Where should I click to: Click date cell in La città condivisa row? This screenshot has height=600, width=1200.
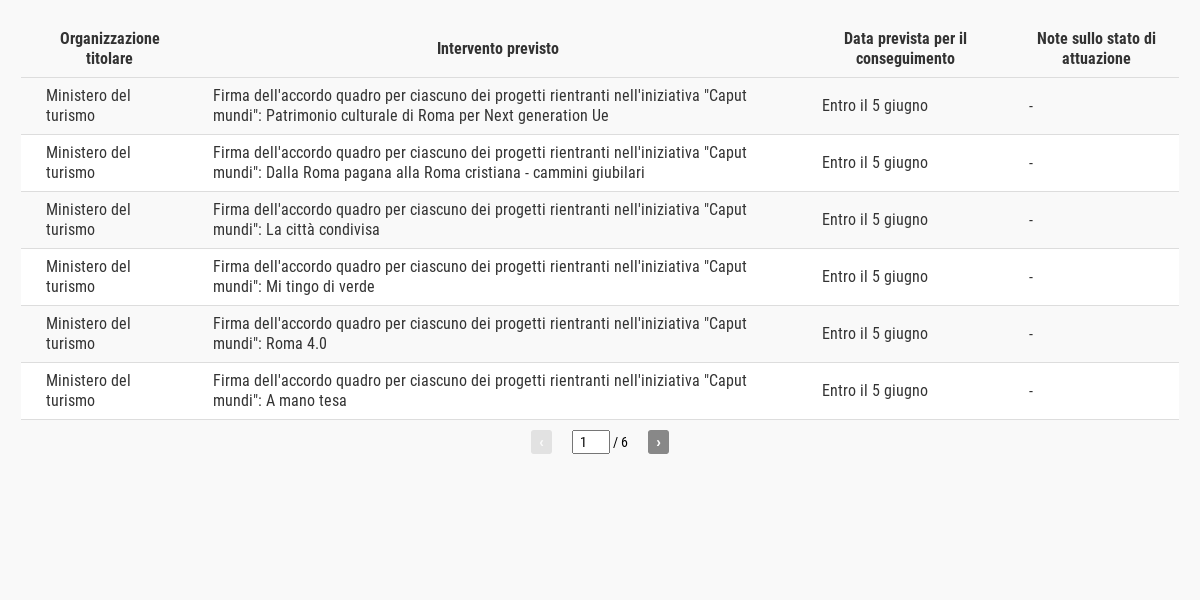click(875, 220)
